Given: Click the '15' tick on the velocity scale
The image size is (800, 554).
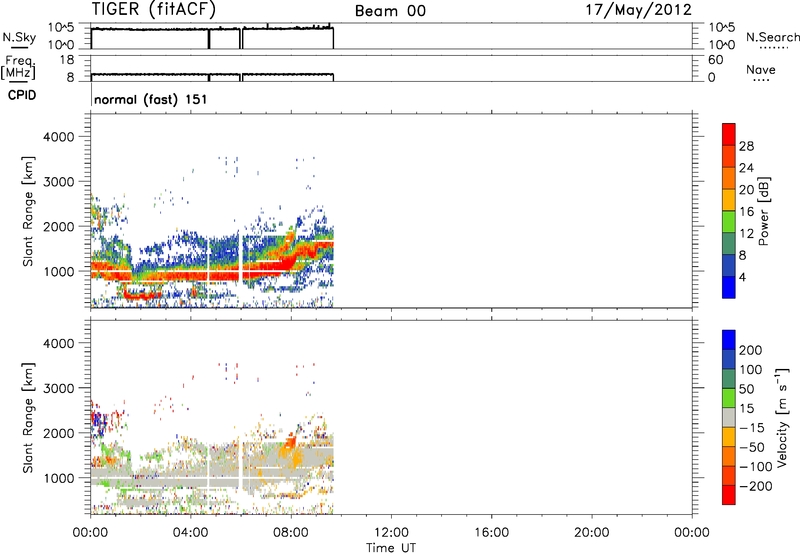Looking at the screenshot, I should pos(746,408).
